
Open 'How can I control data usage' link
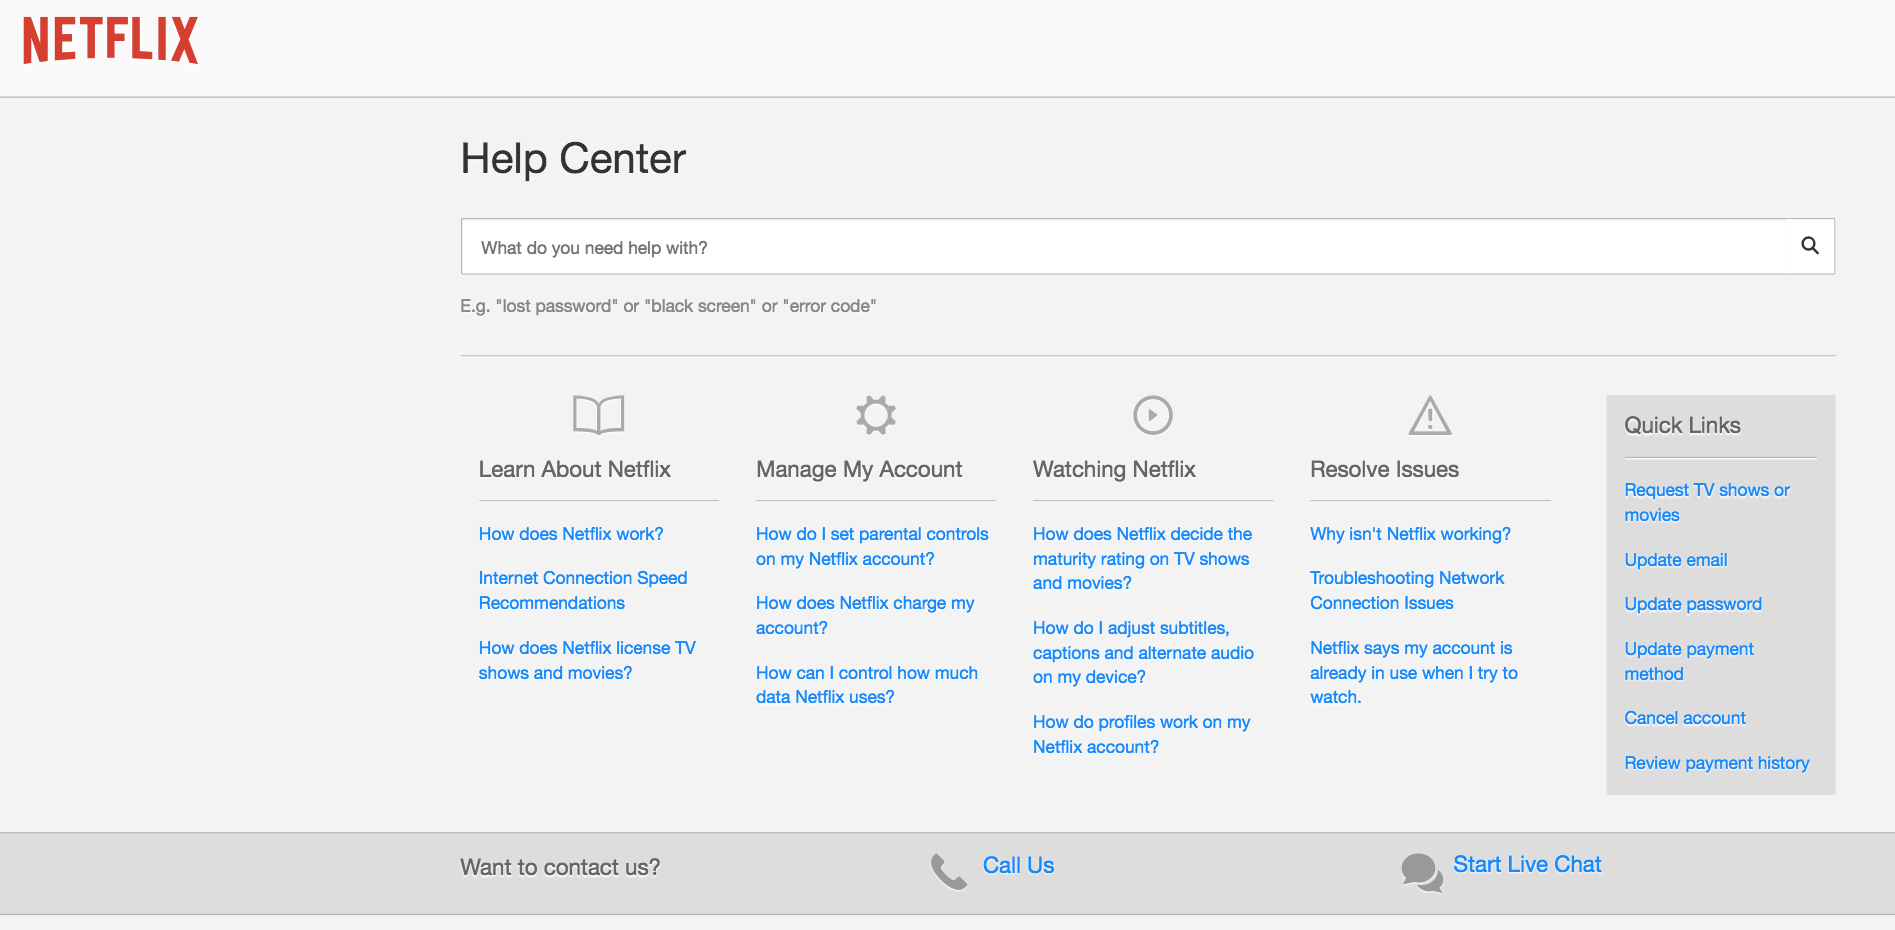tap(867, 685)
